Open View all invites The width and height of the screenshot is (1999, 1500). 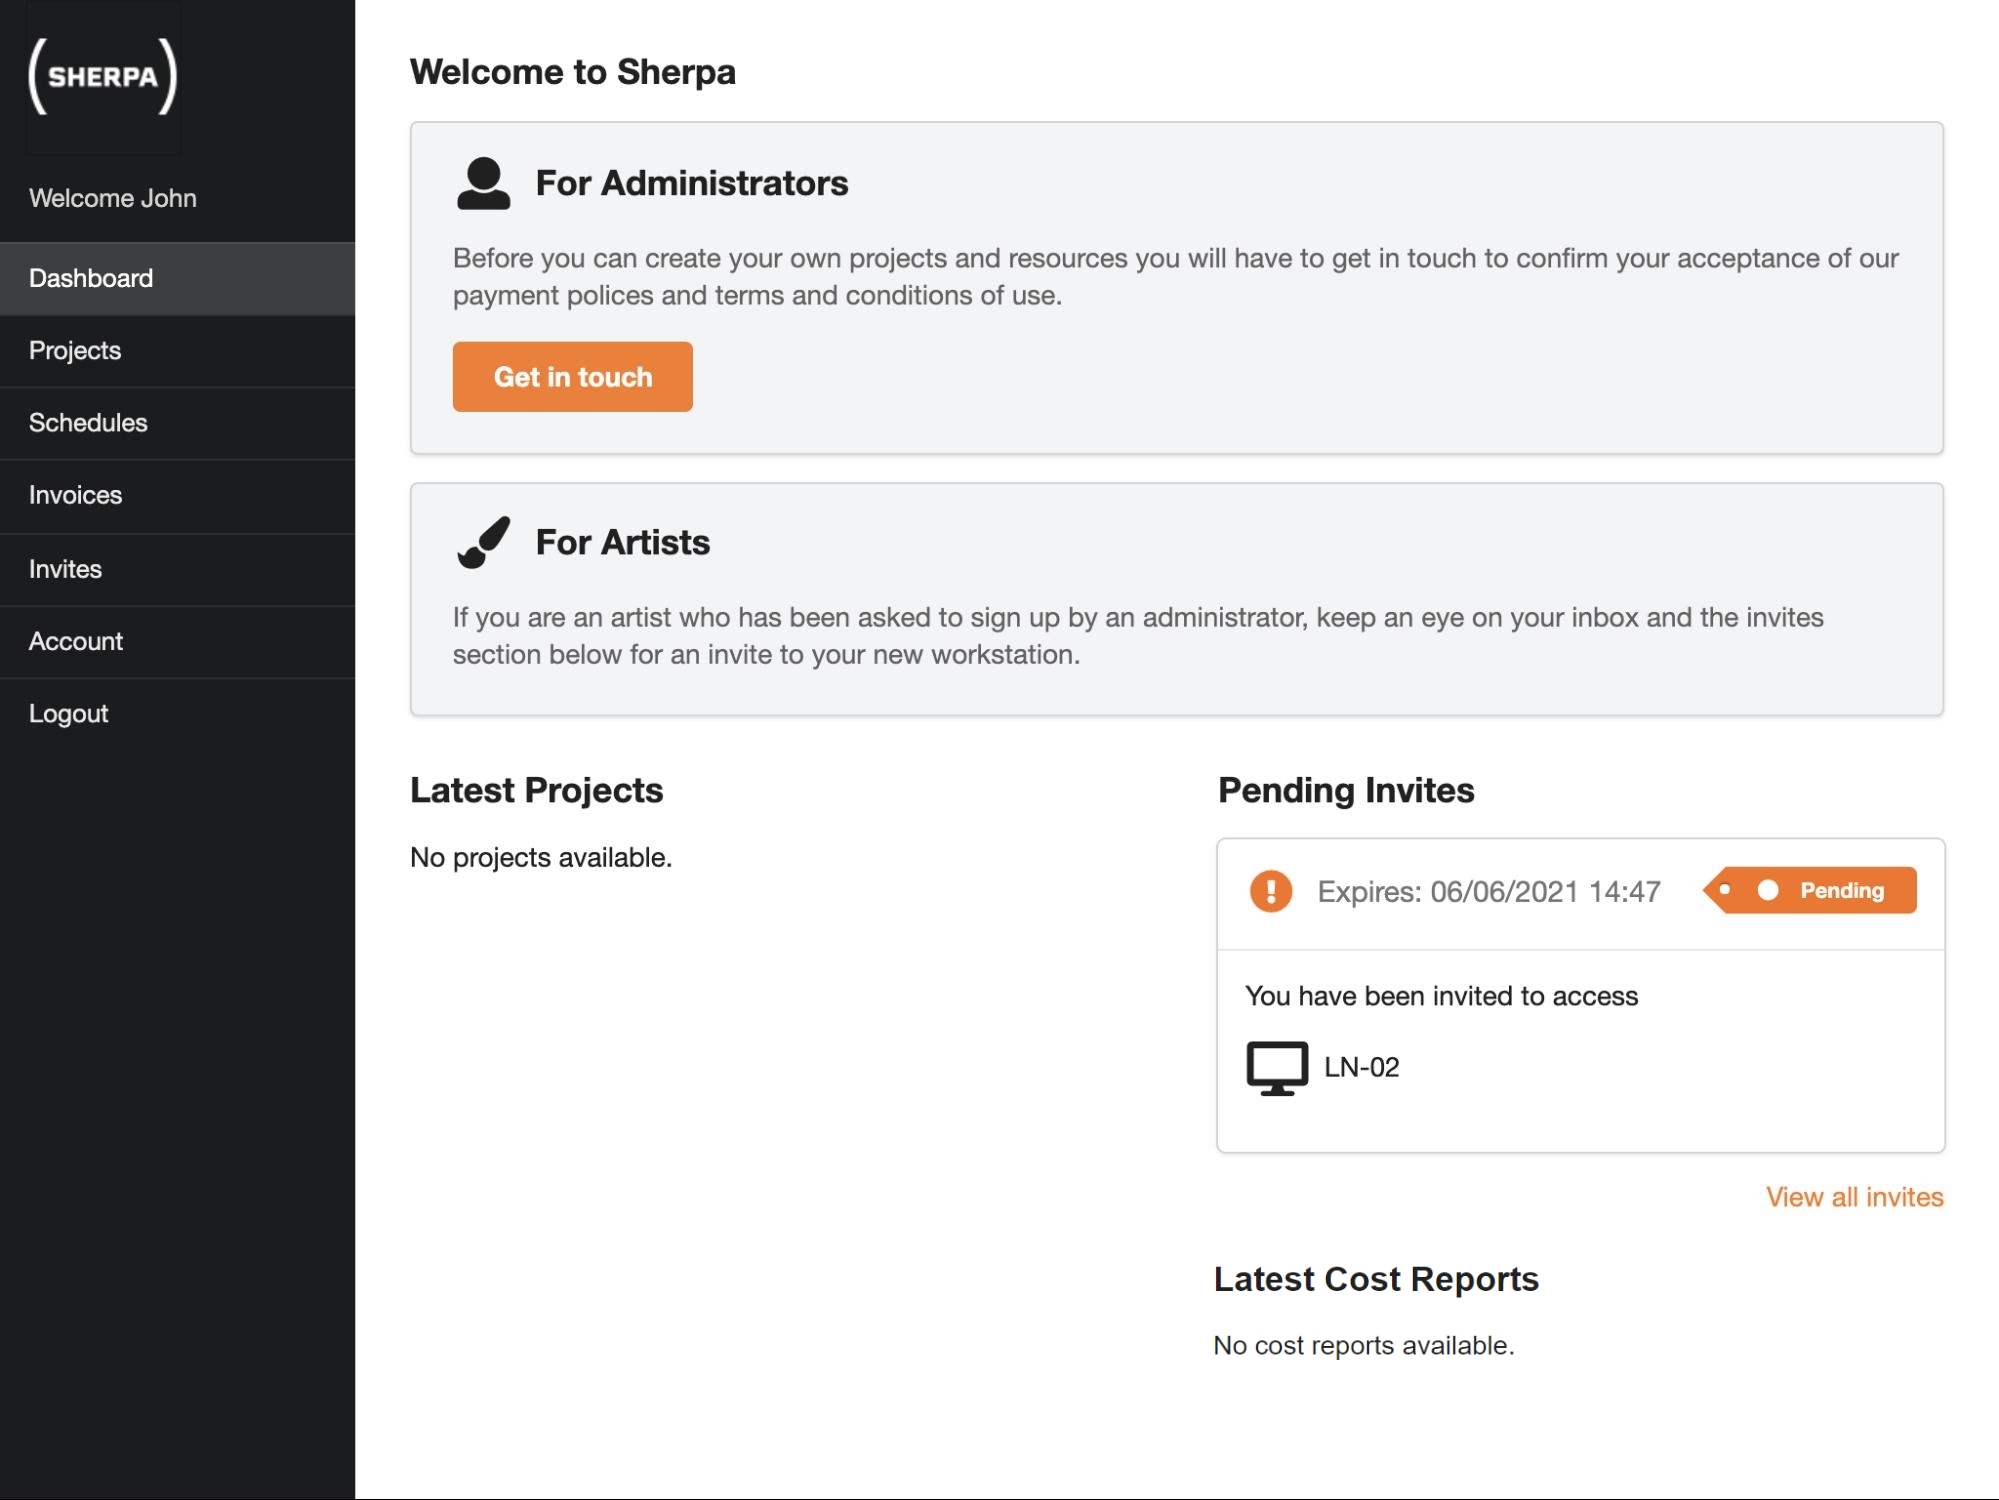(x=1853, y=1196)
